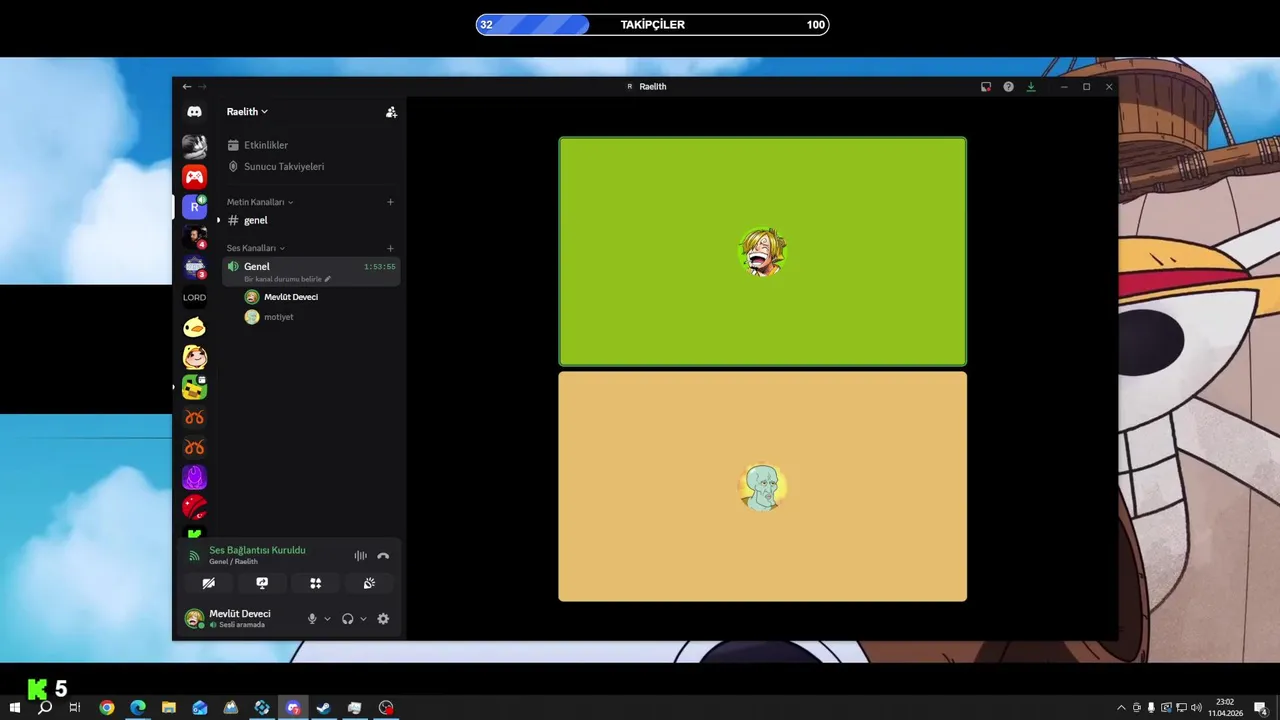The width and height of the screenshot is (1280, 720).
Task: Open the red Turkish flag server icon
Action: coord(194,507)
